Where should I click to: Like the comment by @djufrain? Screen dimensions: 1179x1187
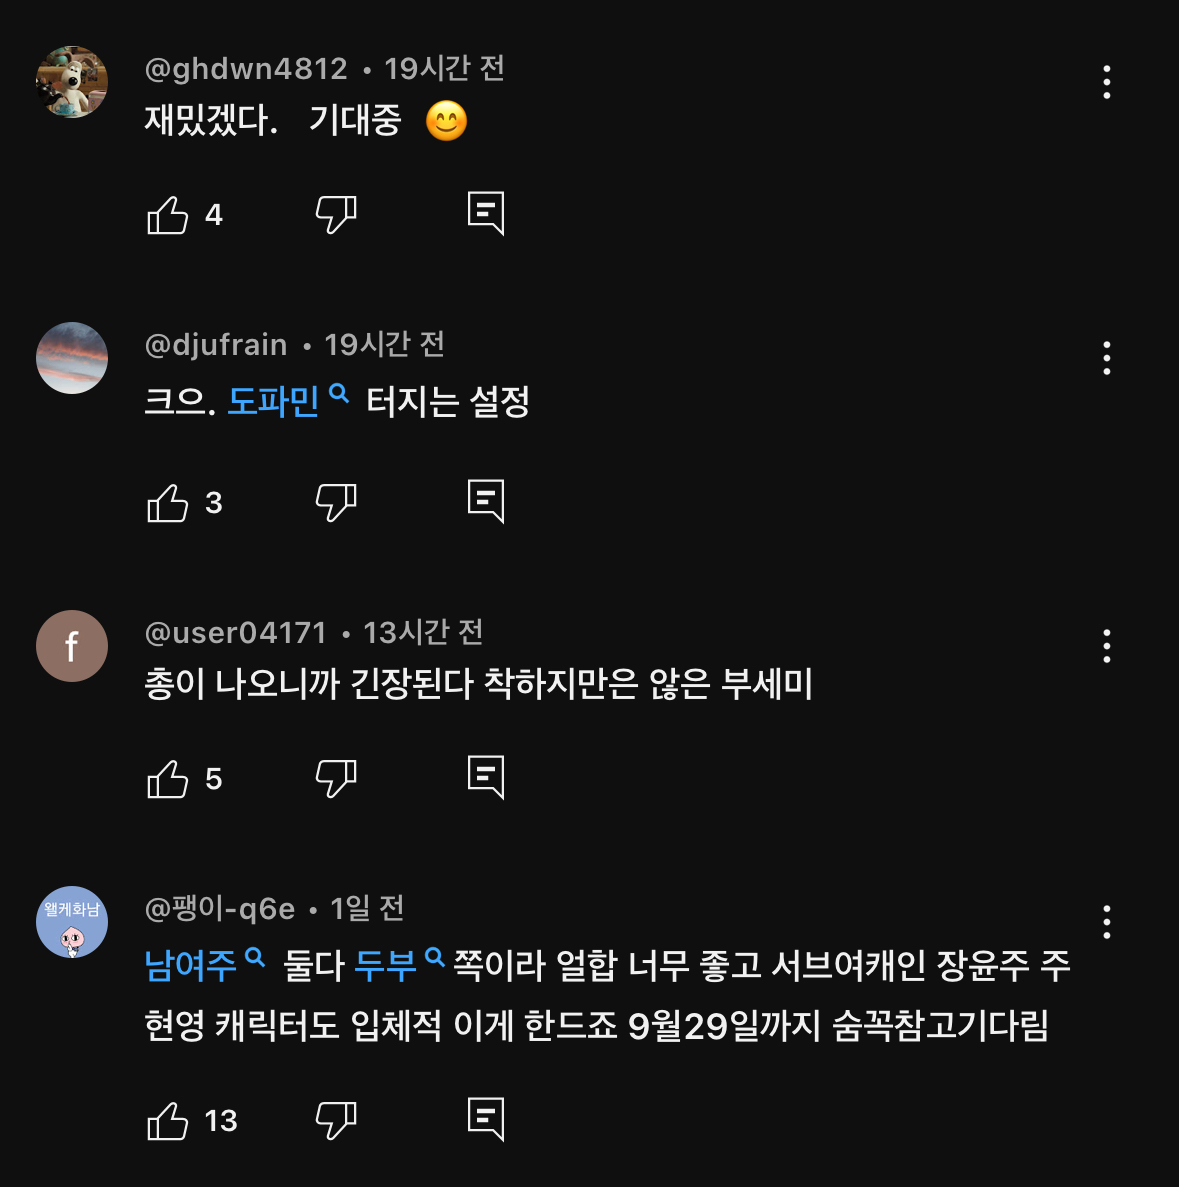tap(168, 502)
